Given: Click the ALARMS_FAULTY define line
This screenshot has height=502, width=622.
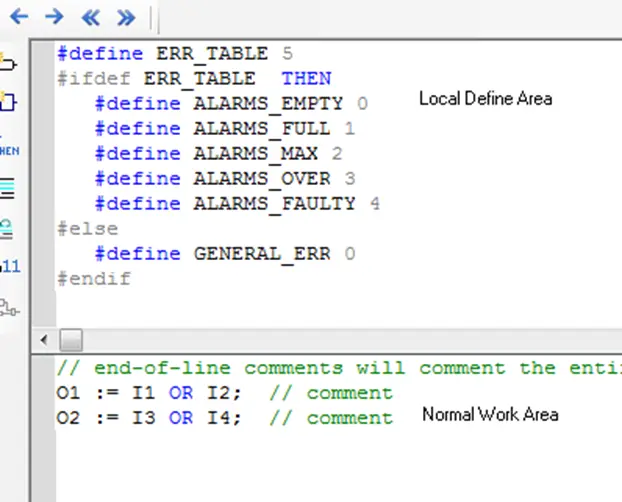Looking at the screenshot, I should tap(237, 204).
